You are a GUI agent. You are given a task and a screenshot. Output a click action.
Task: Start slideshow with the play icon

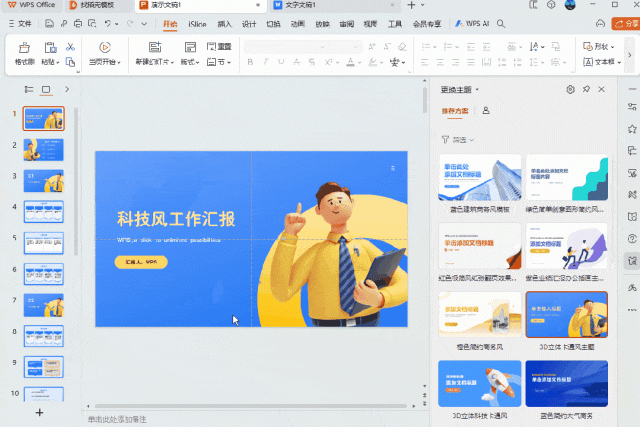coord(105,47)
